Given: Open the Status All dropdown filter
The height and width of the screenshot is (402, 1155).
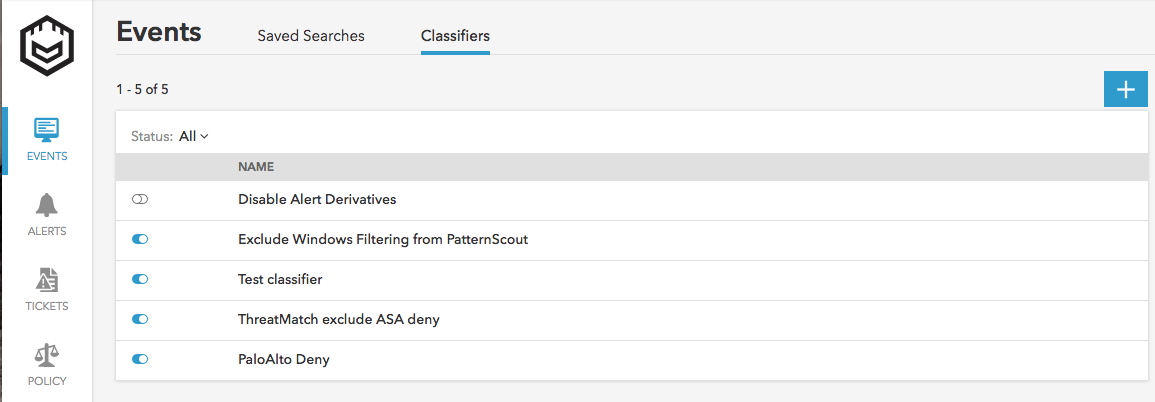Looking at the screenshot, I should coord(193,136).
